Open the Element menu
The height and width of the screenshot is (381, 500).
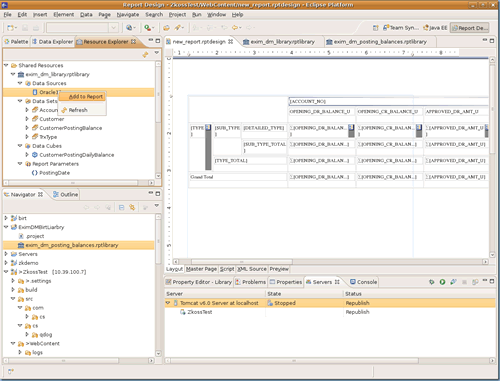pyautogui.click(x=64, y=15)
